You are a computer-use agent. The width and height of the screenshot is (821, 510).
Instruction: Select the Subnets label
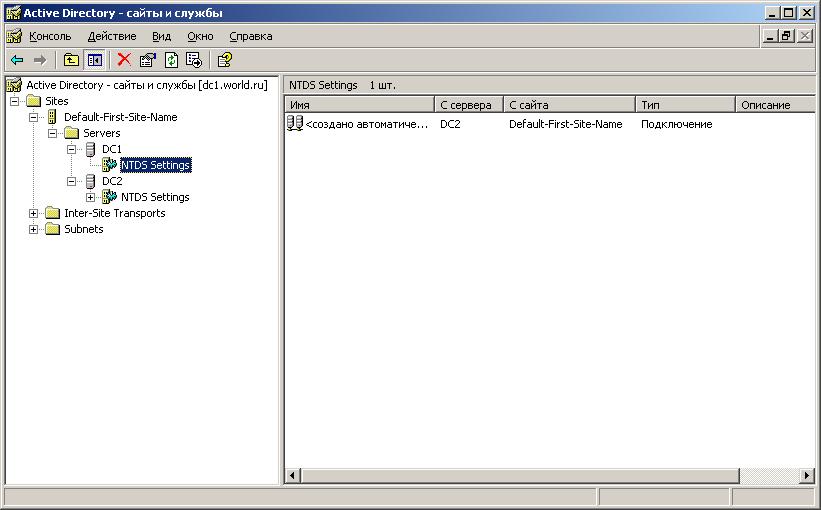click(84, 229)
